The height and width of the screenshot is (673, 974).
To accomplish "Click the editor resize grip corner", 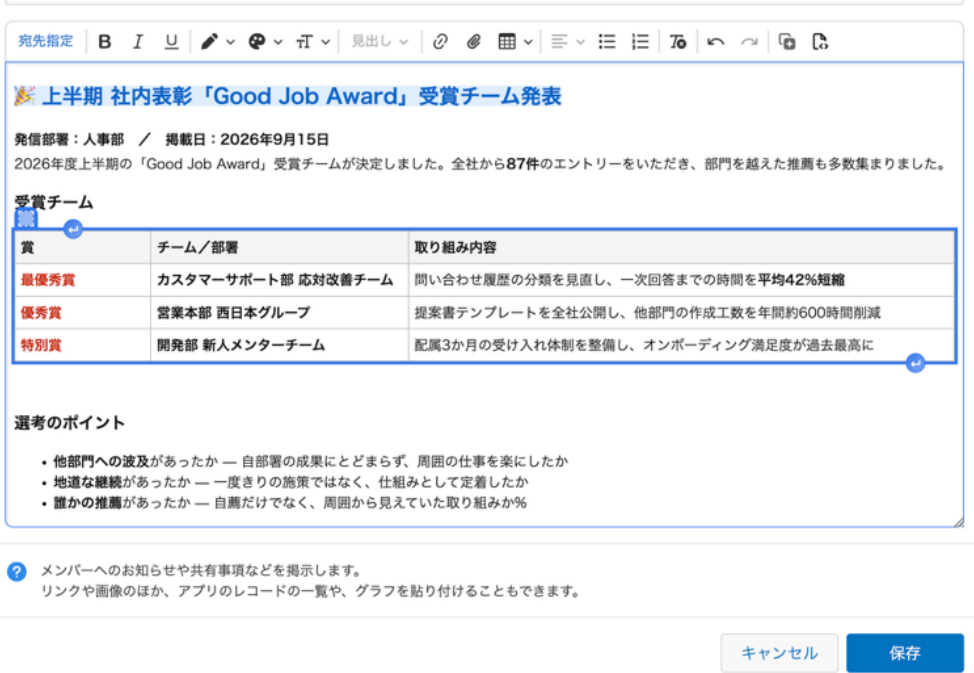I will [958, 522].
